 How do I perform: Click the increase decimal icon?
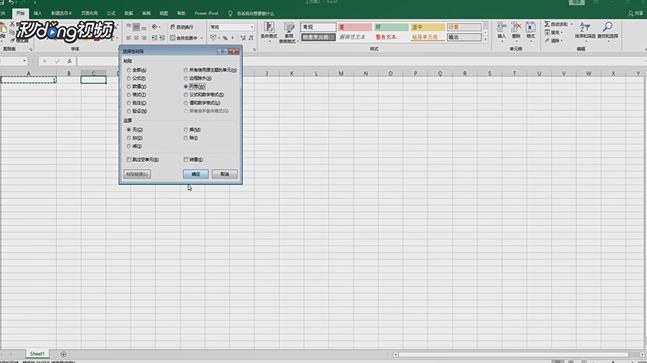click(x=243, y=38)
